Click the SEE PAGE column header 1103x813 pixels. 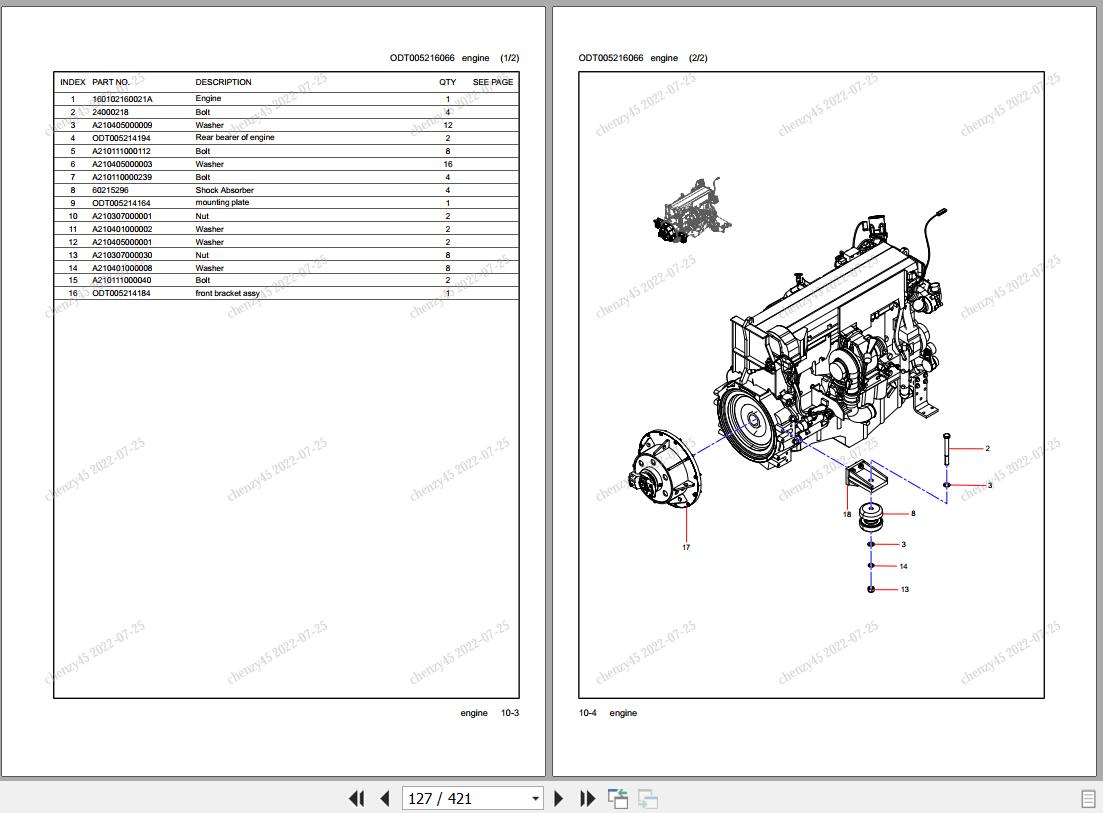(493, 82)
